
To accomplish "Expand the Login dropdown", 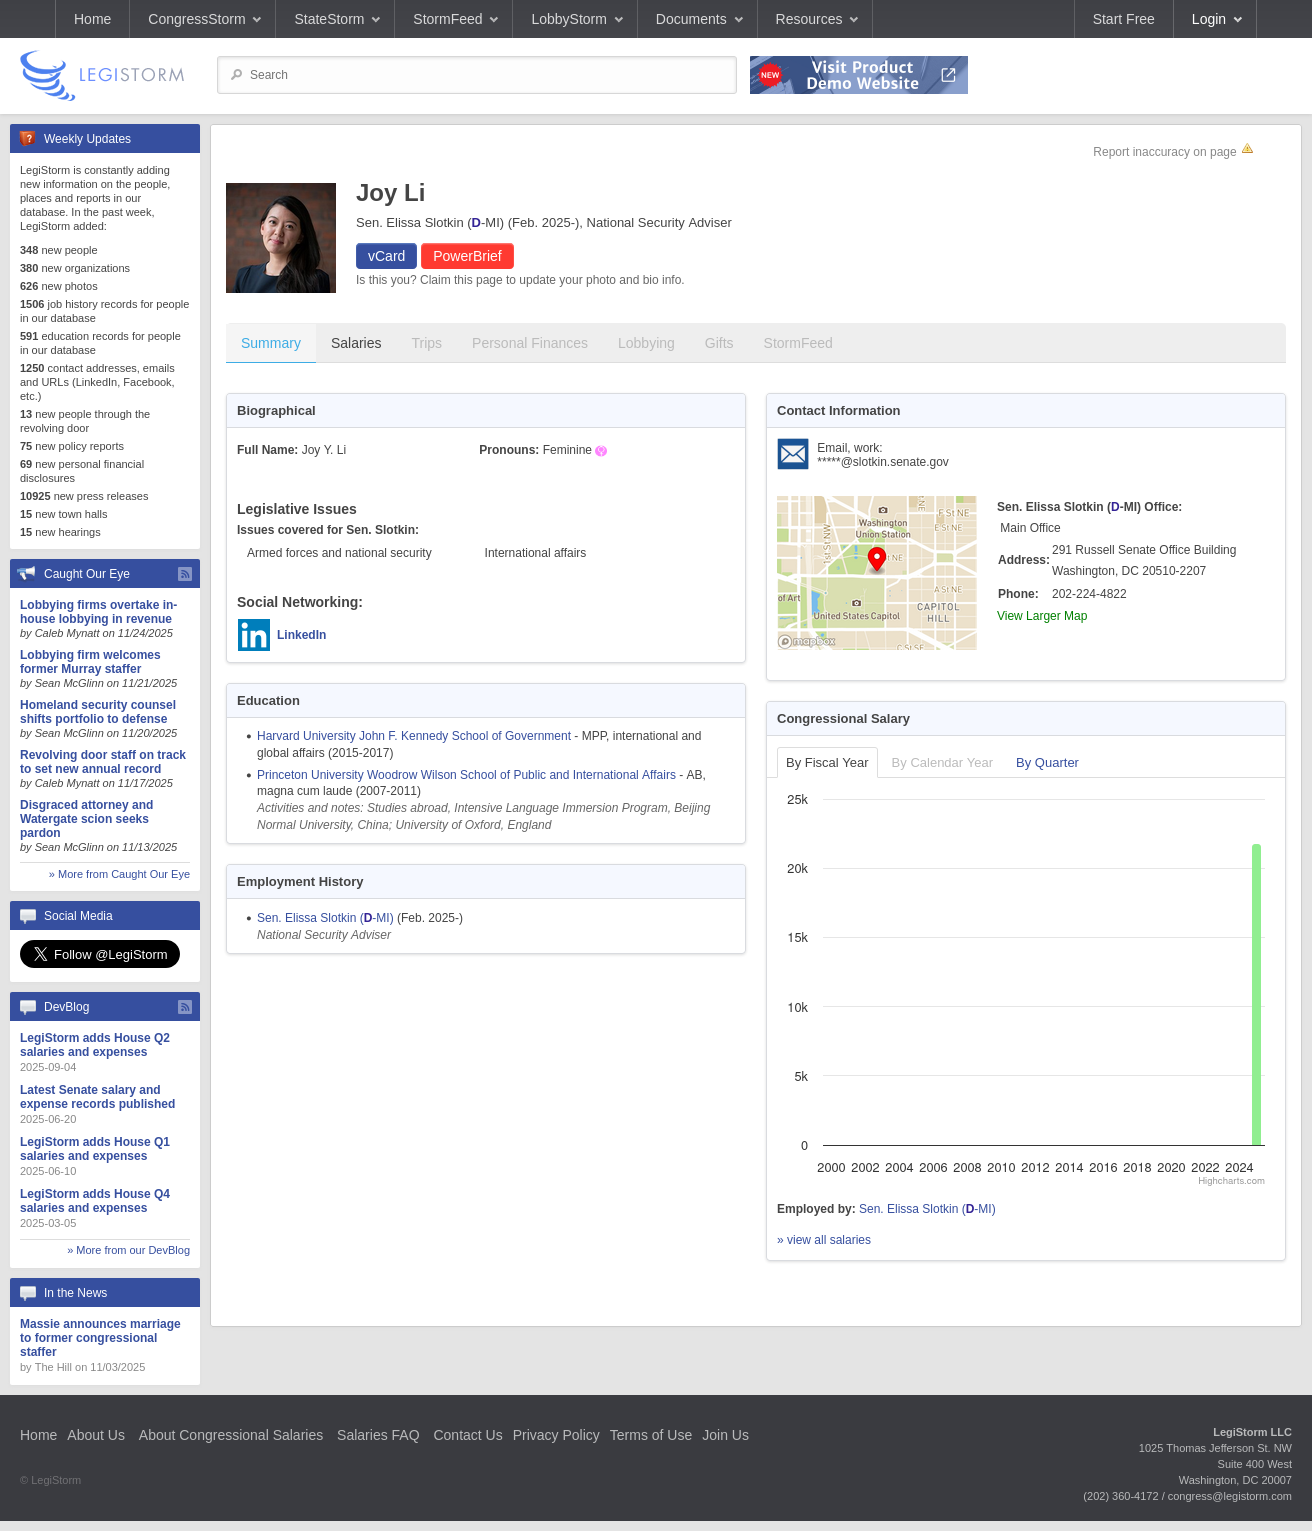I will (x=1215, y=19).
